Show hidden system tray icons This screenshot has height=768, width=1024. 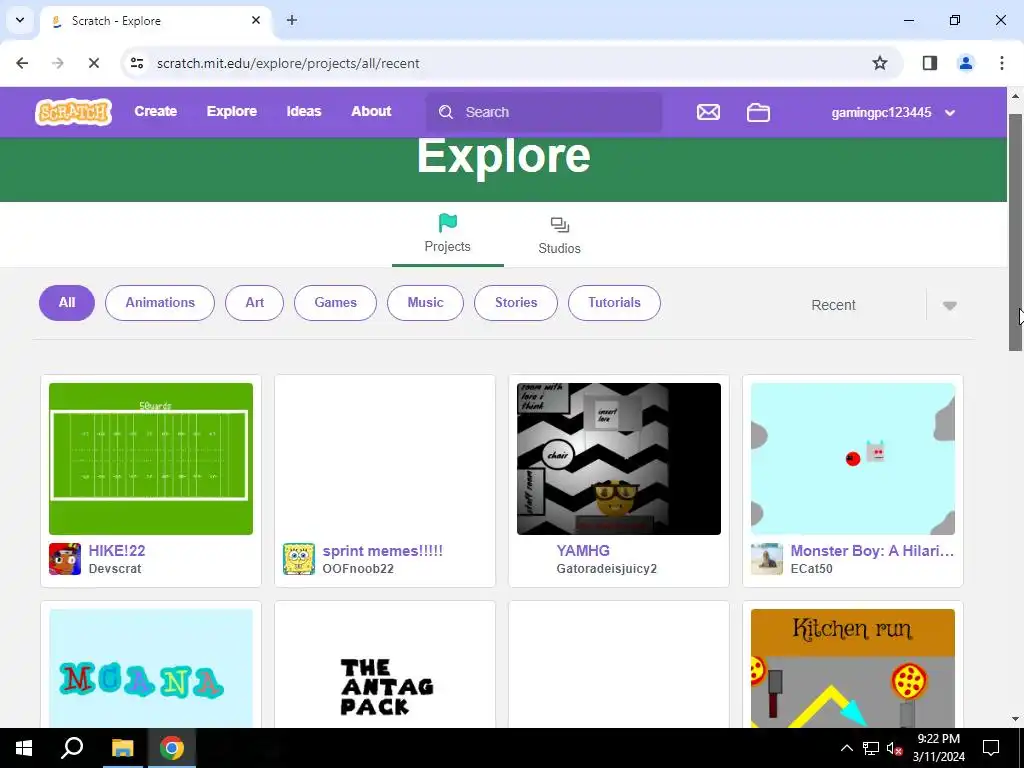[846, 748]
